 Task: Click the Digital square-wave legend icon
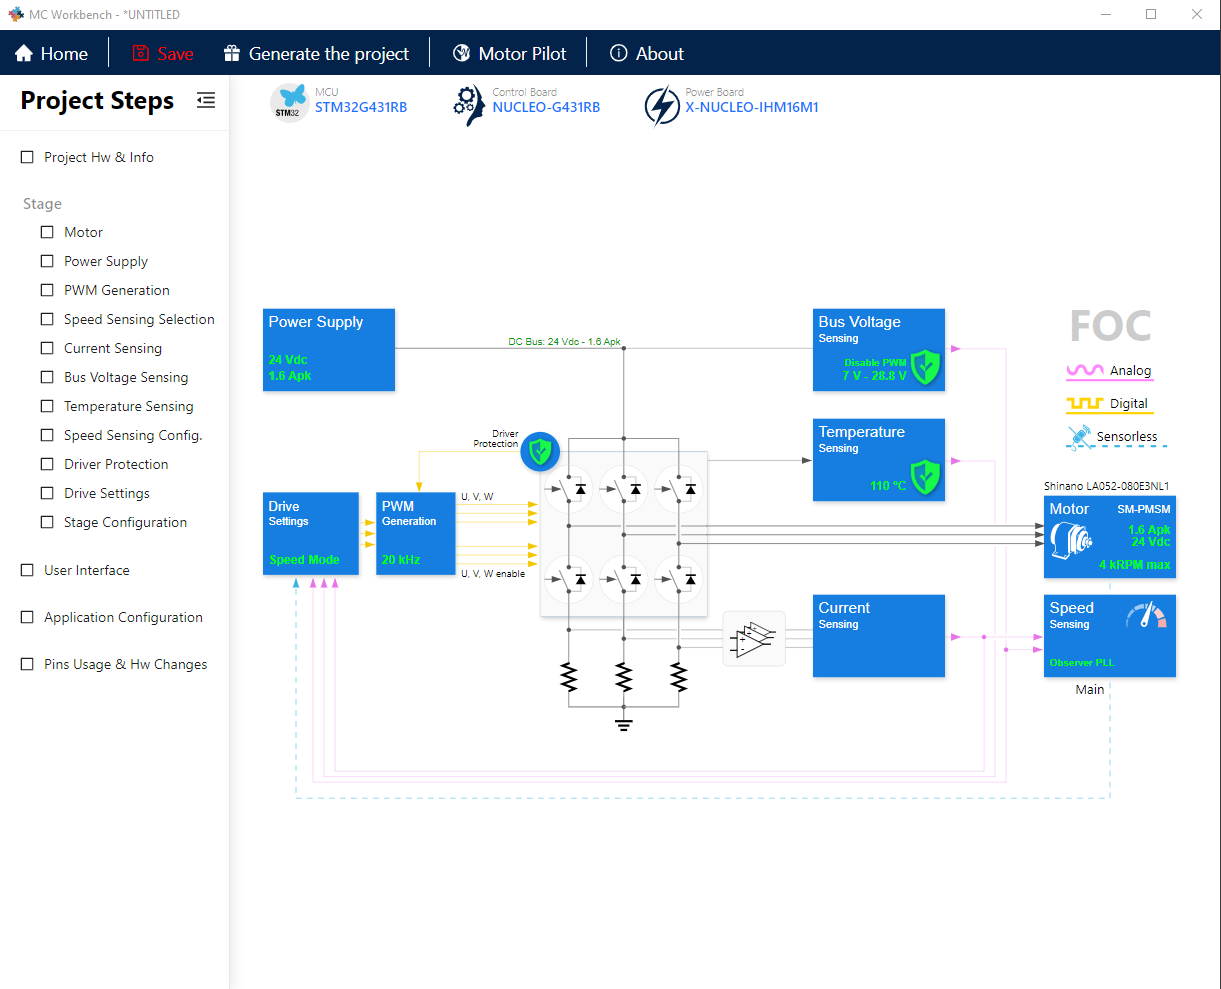click(1085, 404)
